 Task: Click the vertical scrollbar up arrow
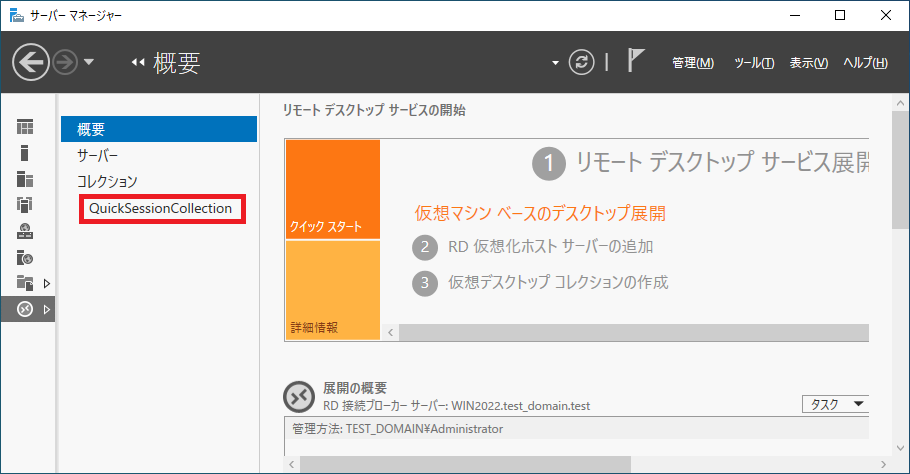900,103
